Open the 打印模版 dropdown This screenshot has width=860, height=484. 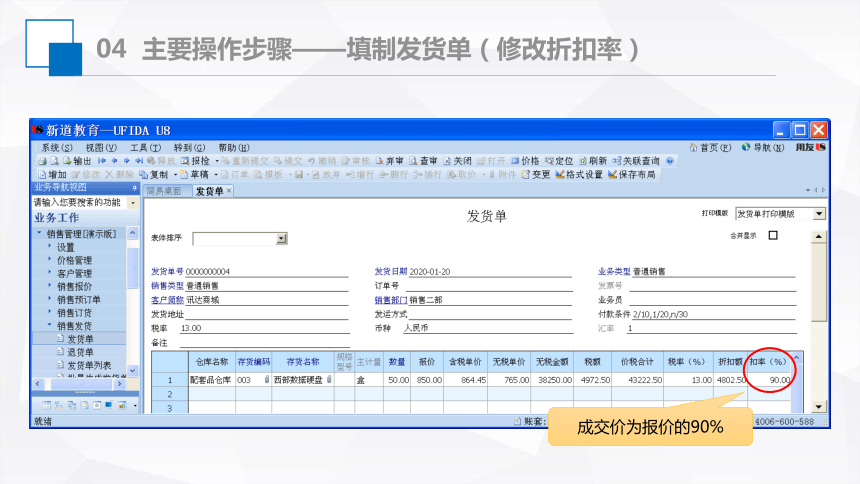[x=819, y=213]
